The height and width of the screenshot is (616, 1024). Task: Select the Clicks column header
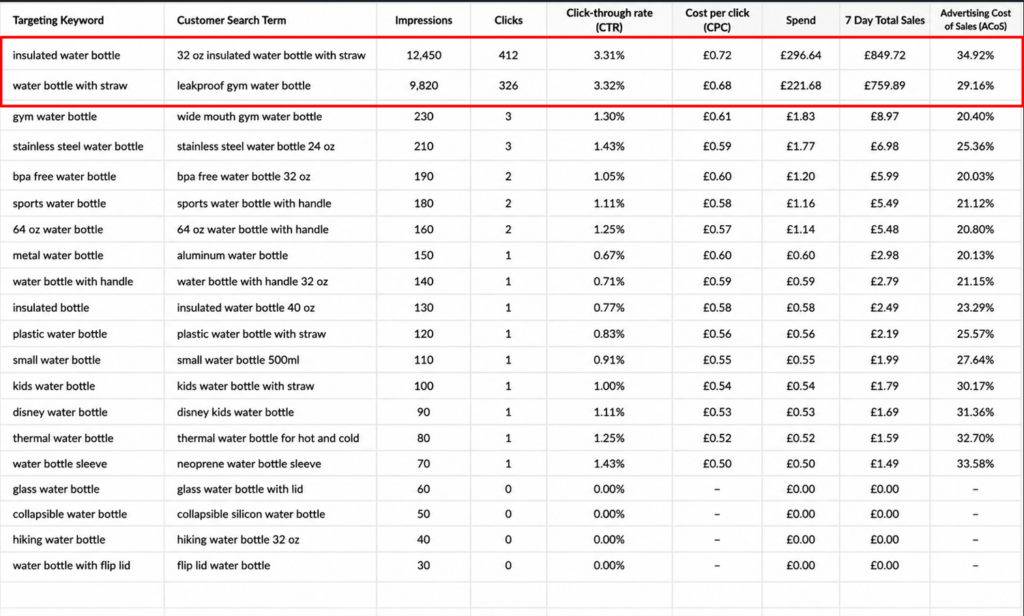click(508, 20)
